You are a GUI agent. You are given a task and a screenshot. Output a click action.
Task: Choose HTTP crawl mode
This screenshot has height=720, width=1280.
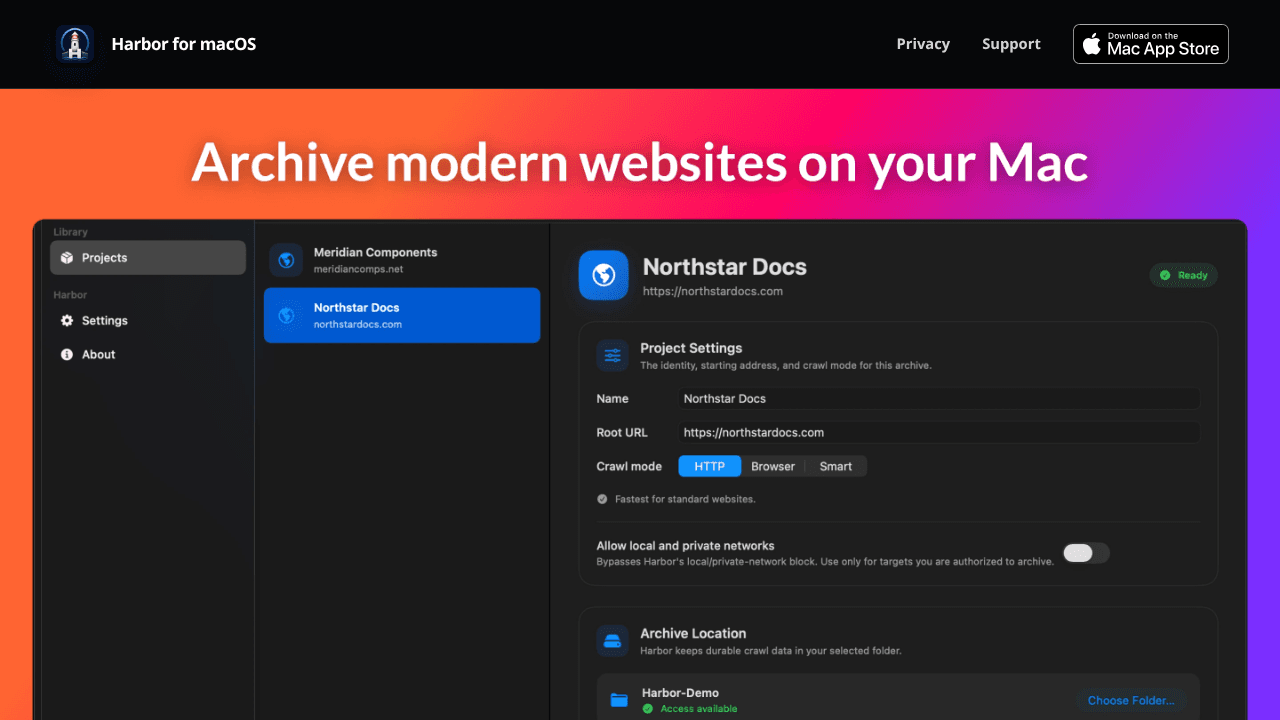(x=710, y=466)
